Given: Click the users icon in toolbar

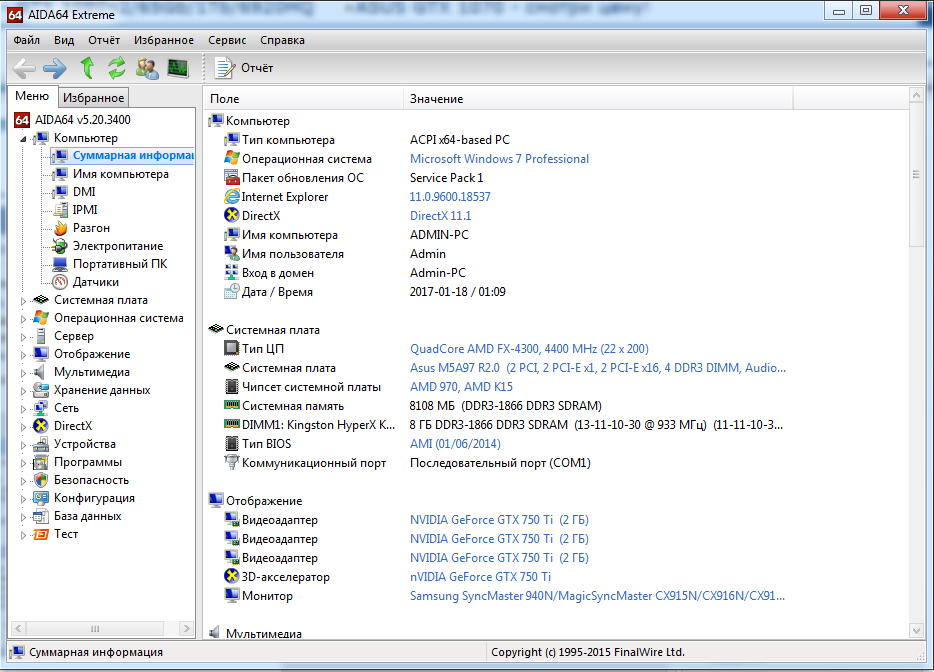Looking at the screenshot, I should point(147,68).
